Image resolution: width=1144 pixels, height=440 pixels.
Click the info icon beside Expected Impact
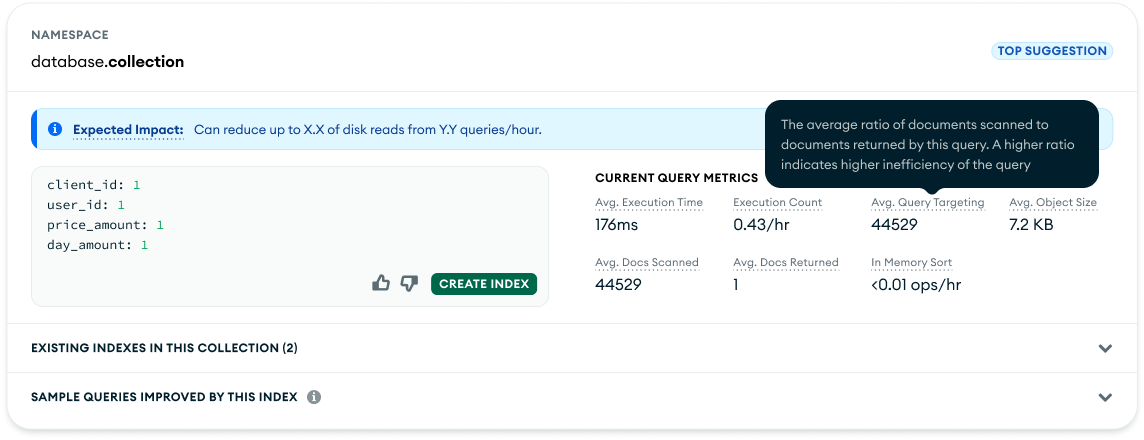click(55, 130)
